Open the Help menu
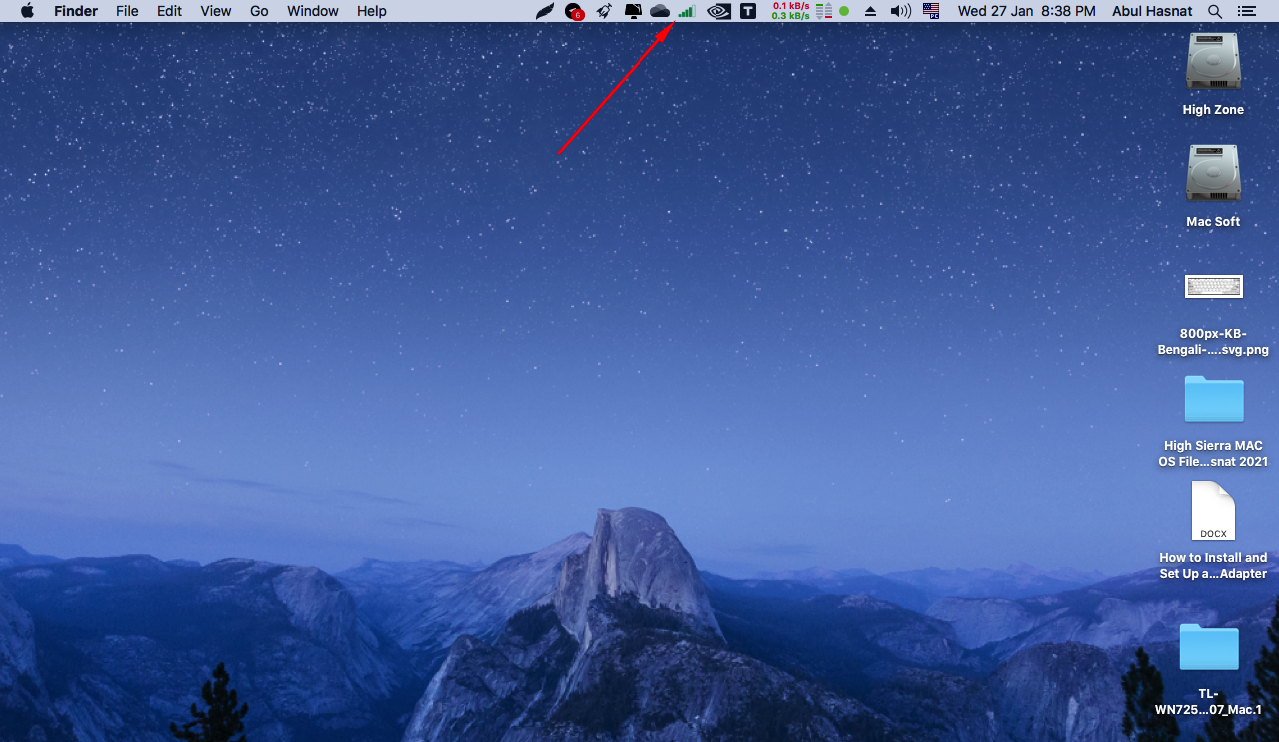The image size is (1279, 742). point(371,11)
